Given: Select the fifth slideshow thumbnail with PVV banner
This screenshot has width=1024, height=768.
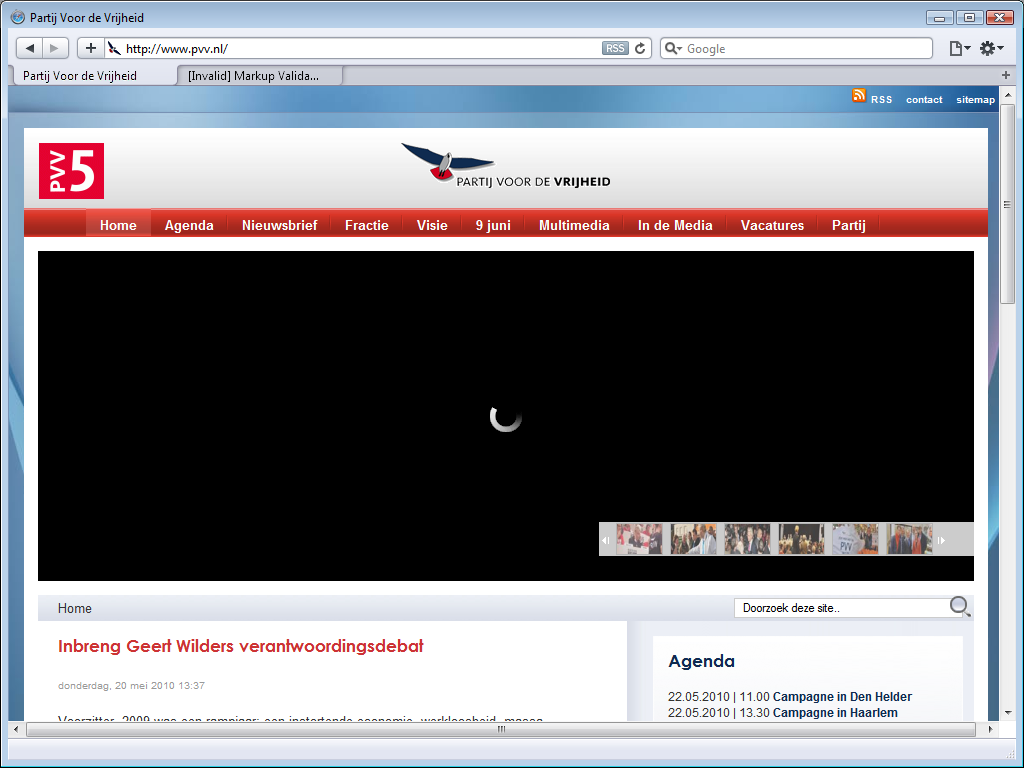Looking at the screenshot, I should [x=856, y=539].
